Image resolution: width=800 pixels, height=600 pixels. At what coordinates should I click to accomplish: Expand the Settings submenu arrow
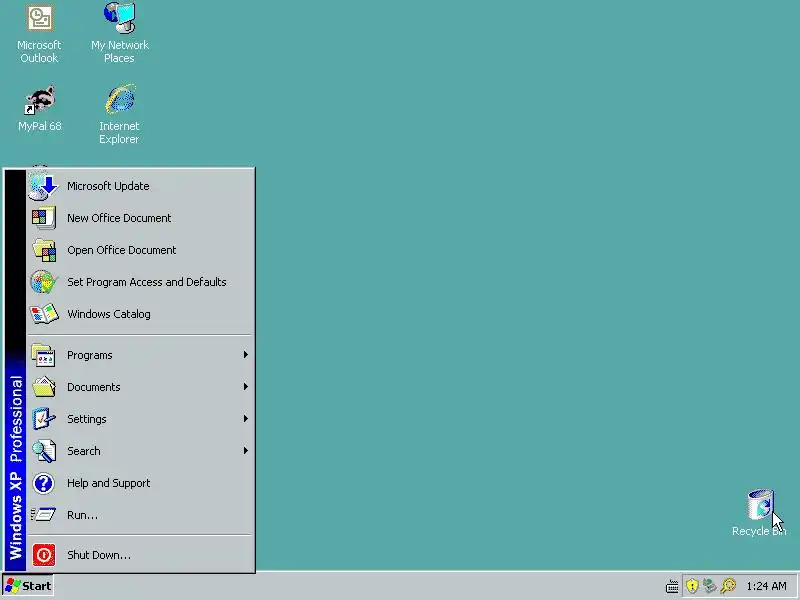(245, 418)
